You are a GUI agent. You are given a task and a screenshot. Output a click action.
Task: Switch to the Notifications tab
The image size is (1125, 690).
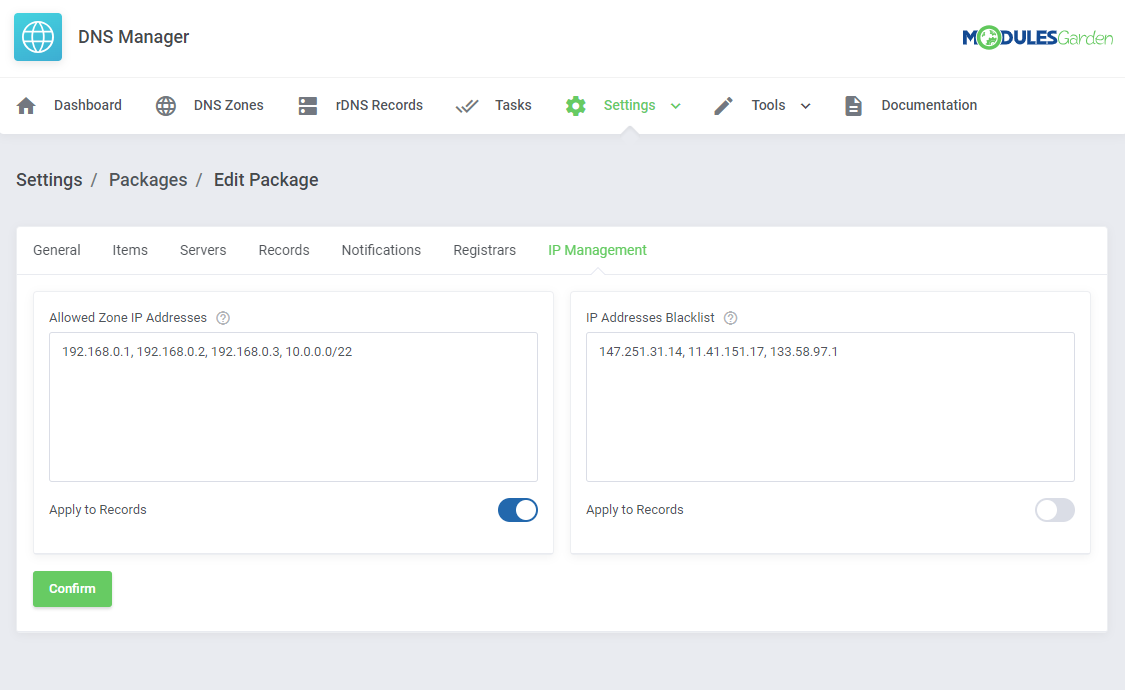[x=381, y=250]
